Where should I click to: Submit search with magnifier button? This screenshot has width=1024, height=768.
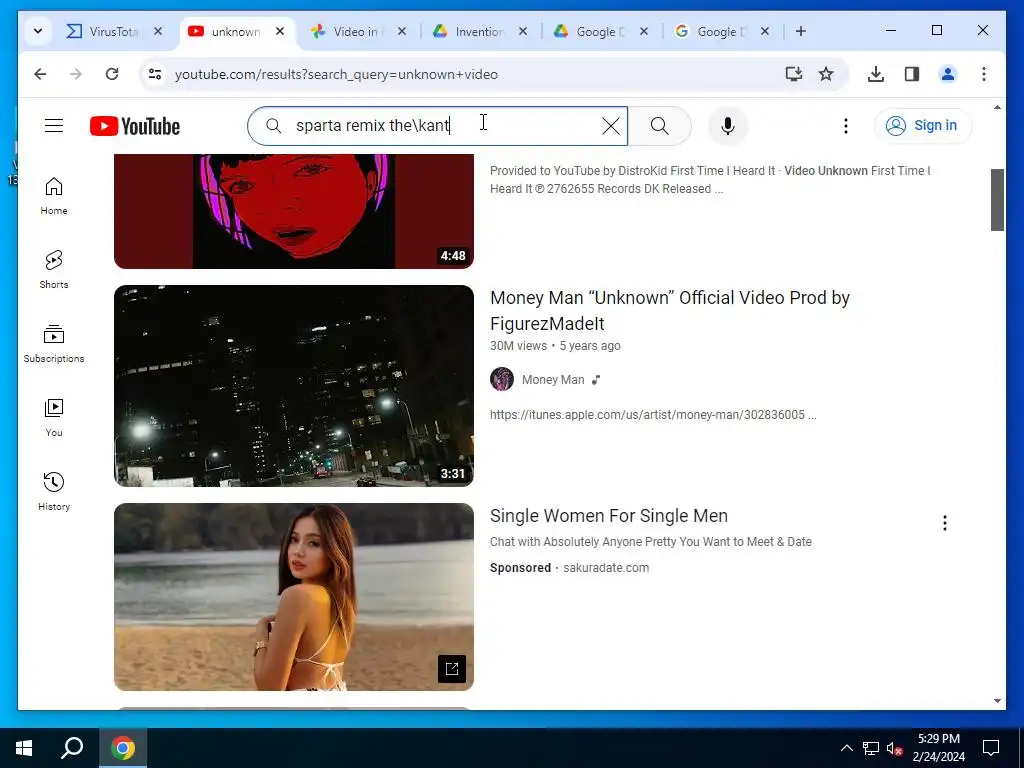[660, 126]
